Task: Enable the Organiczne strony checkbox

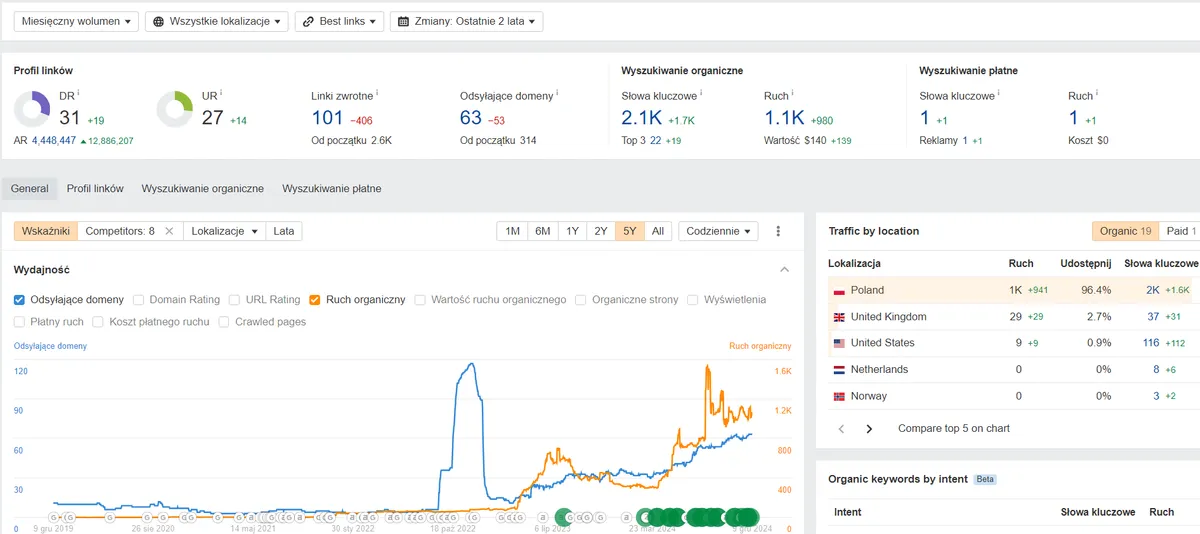Action: [581, 299]
